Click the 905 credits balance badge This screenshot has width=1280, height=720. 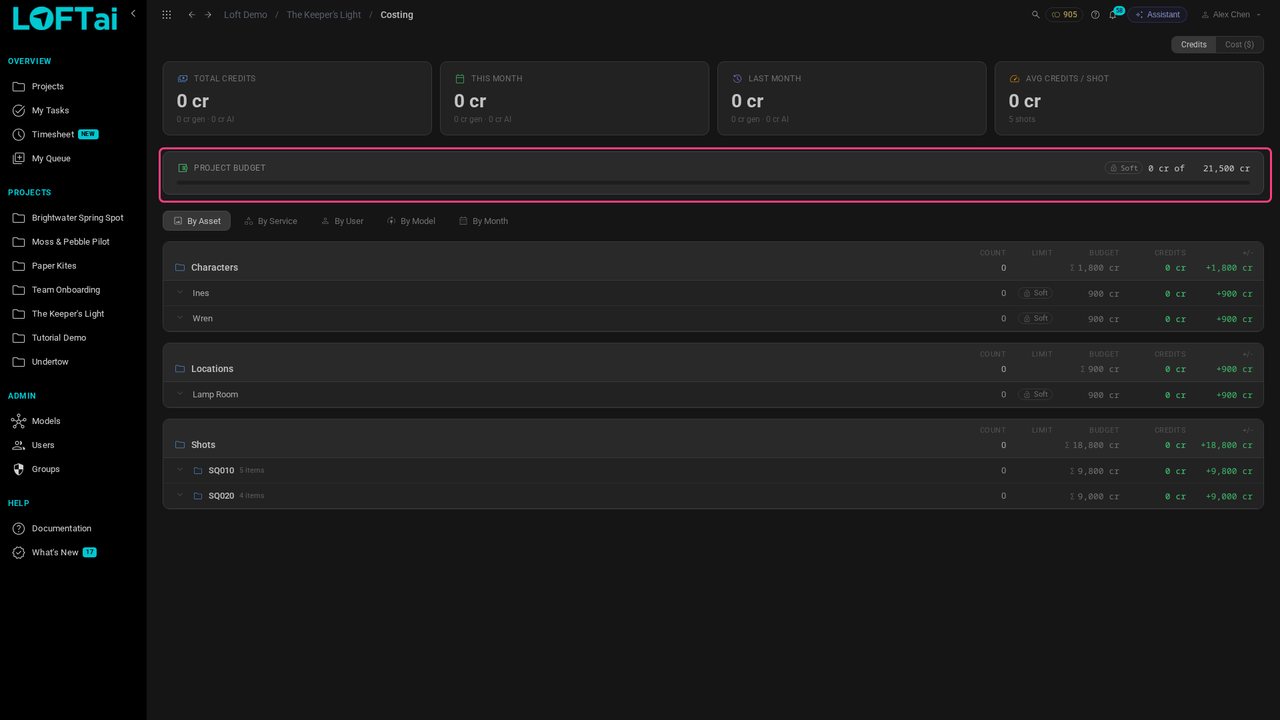click(x=1064, y=15)
